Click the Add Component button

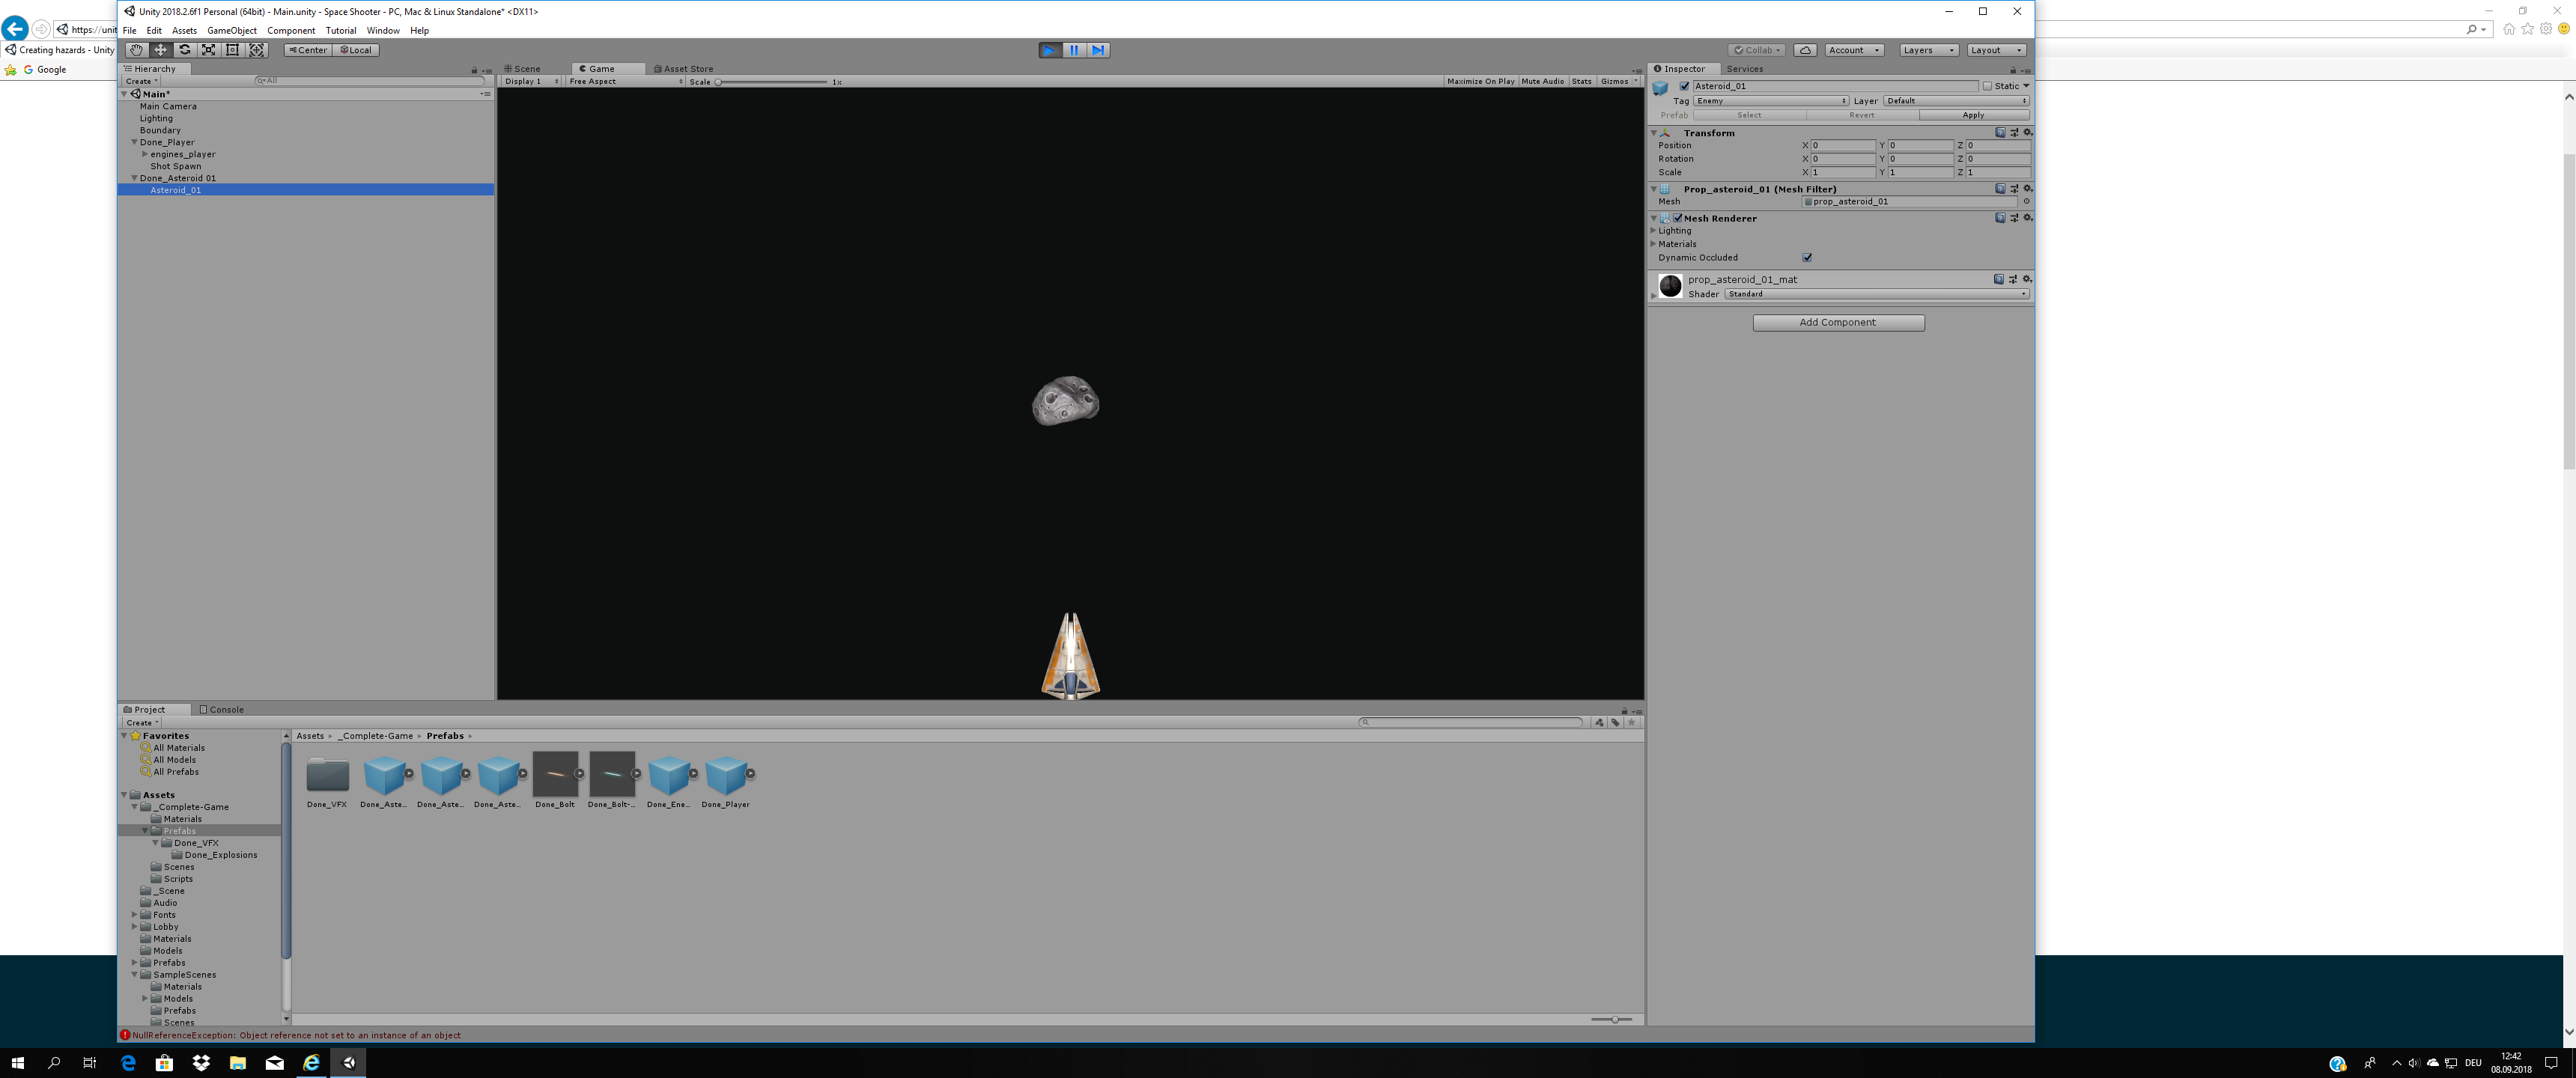click(1838, 322)
